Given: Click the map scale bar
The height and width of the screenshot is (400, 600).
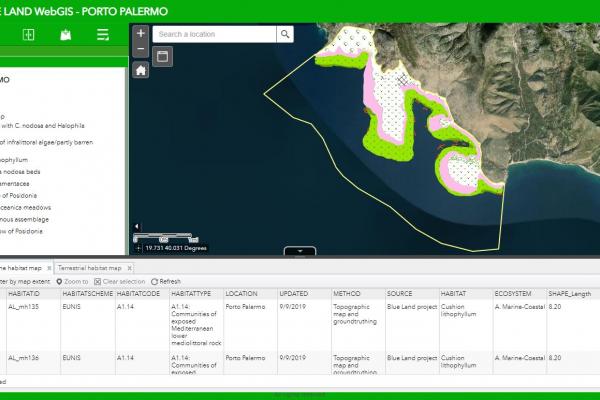Looking at the screenshot, I should 166,238.
